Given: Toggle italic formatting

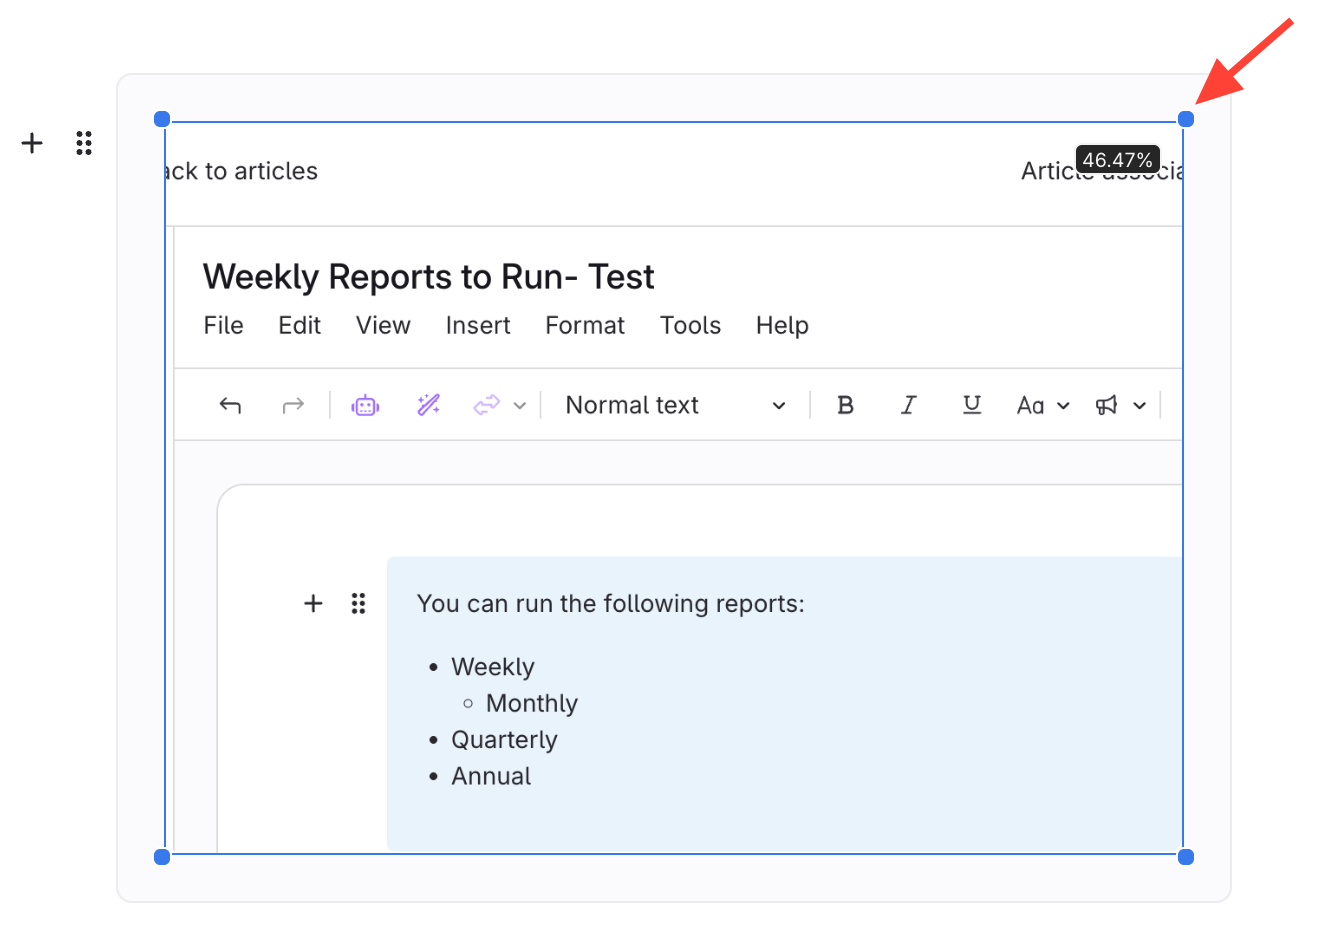Looking at the screenshot, I should 908,405.
